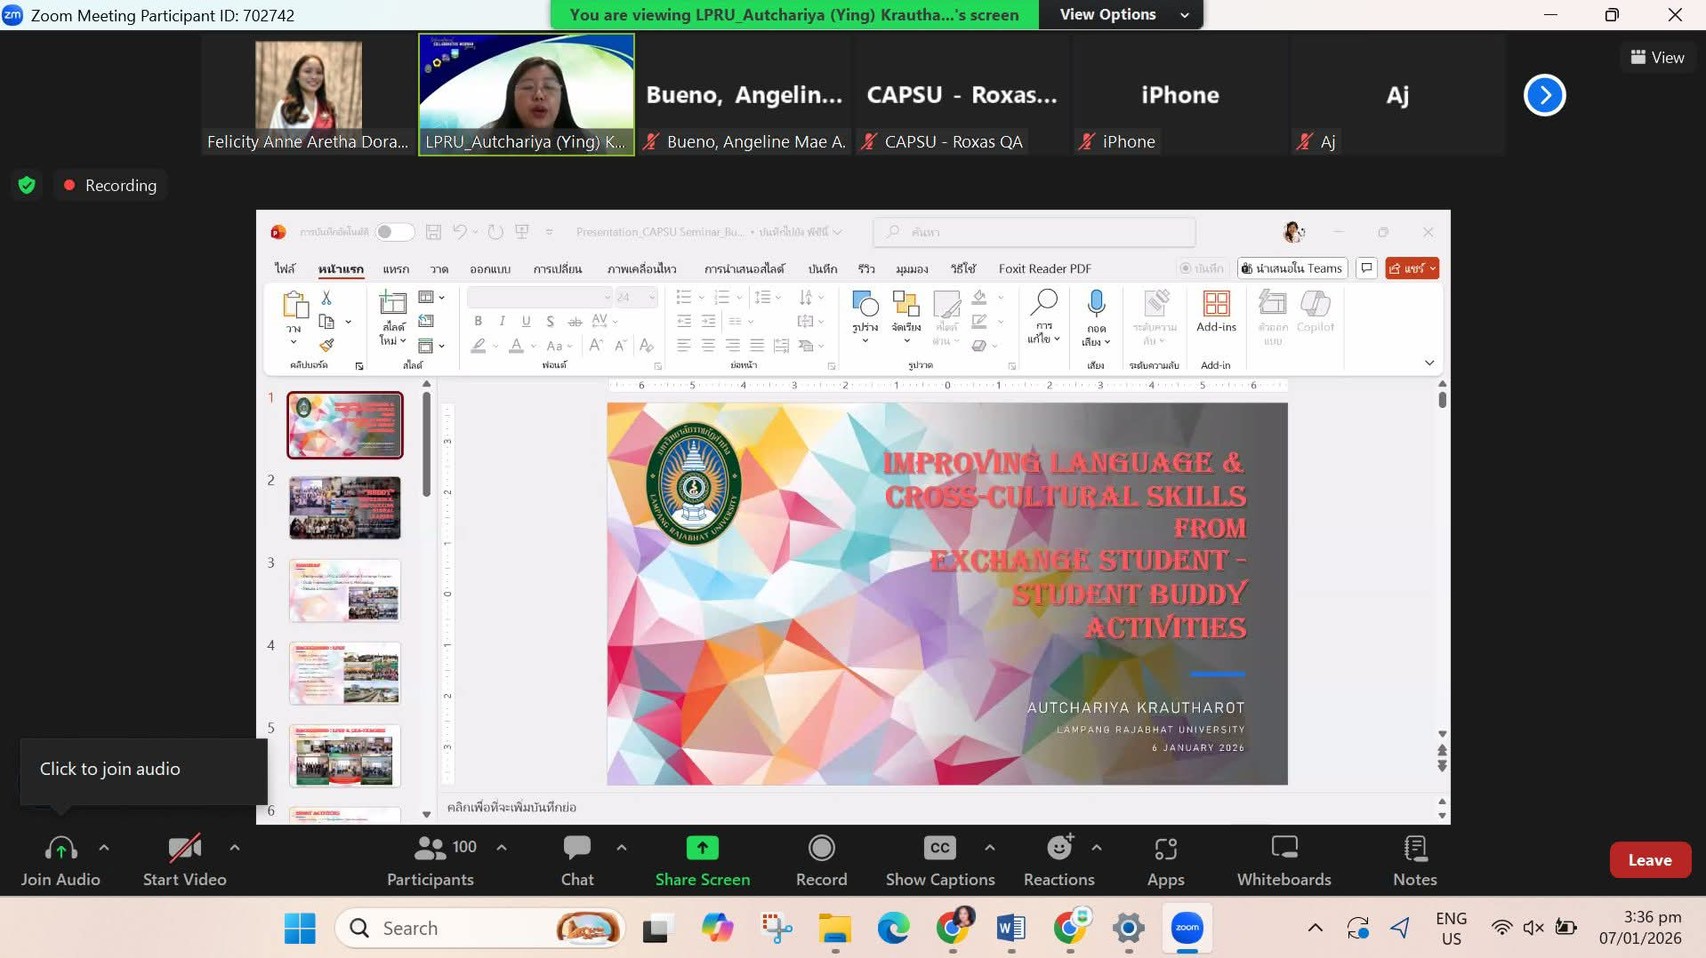The height and width of the screenshot is (958, 1706).
Task: Show the Participants list
Action: [431, 859]
